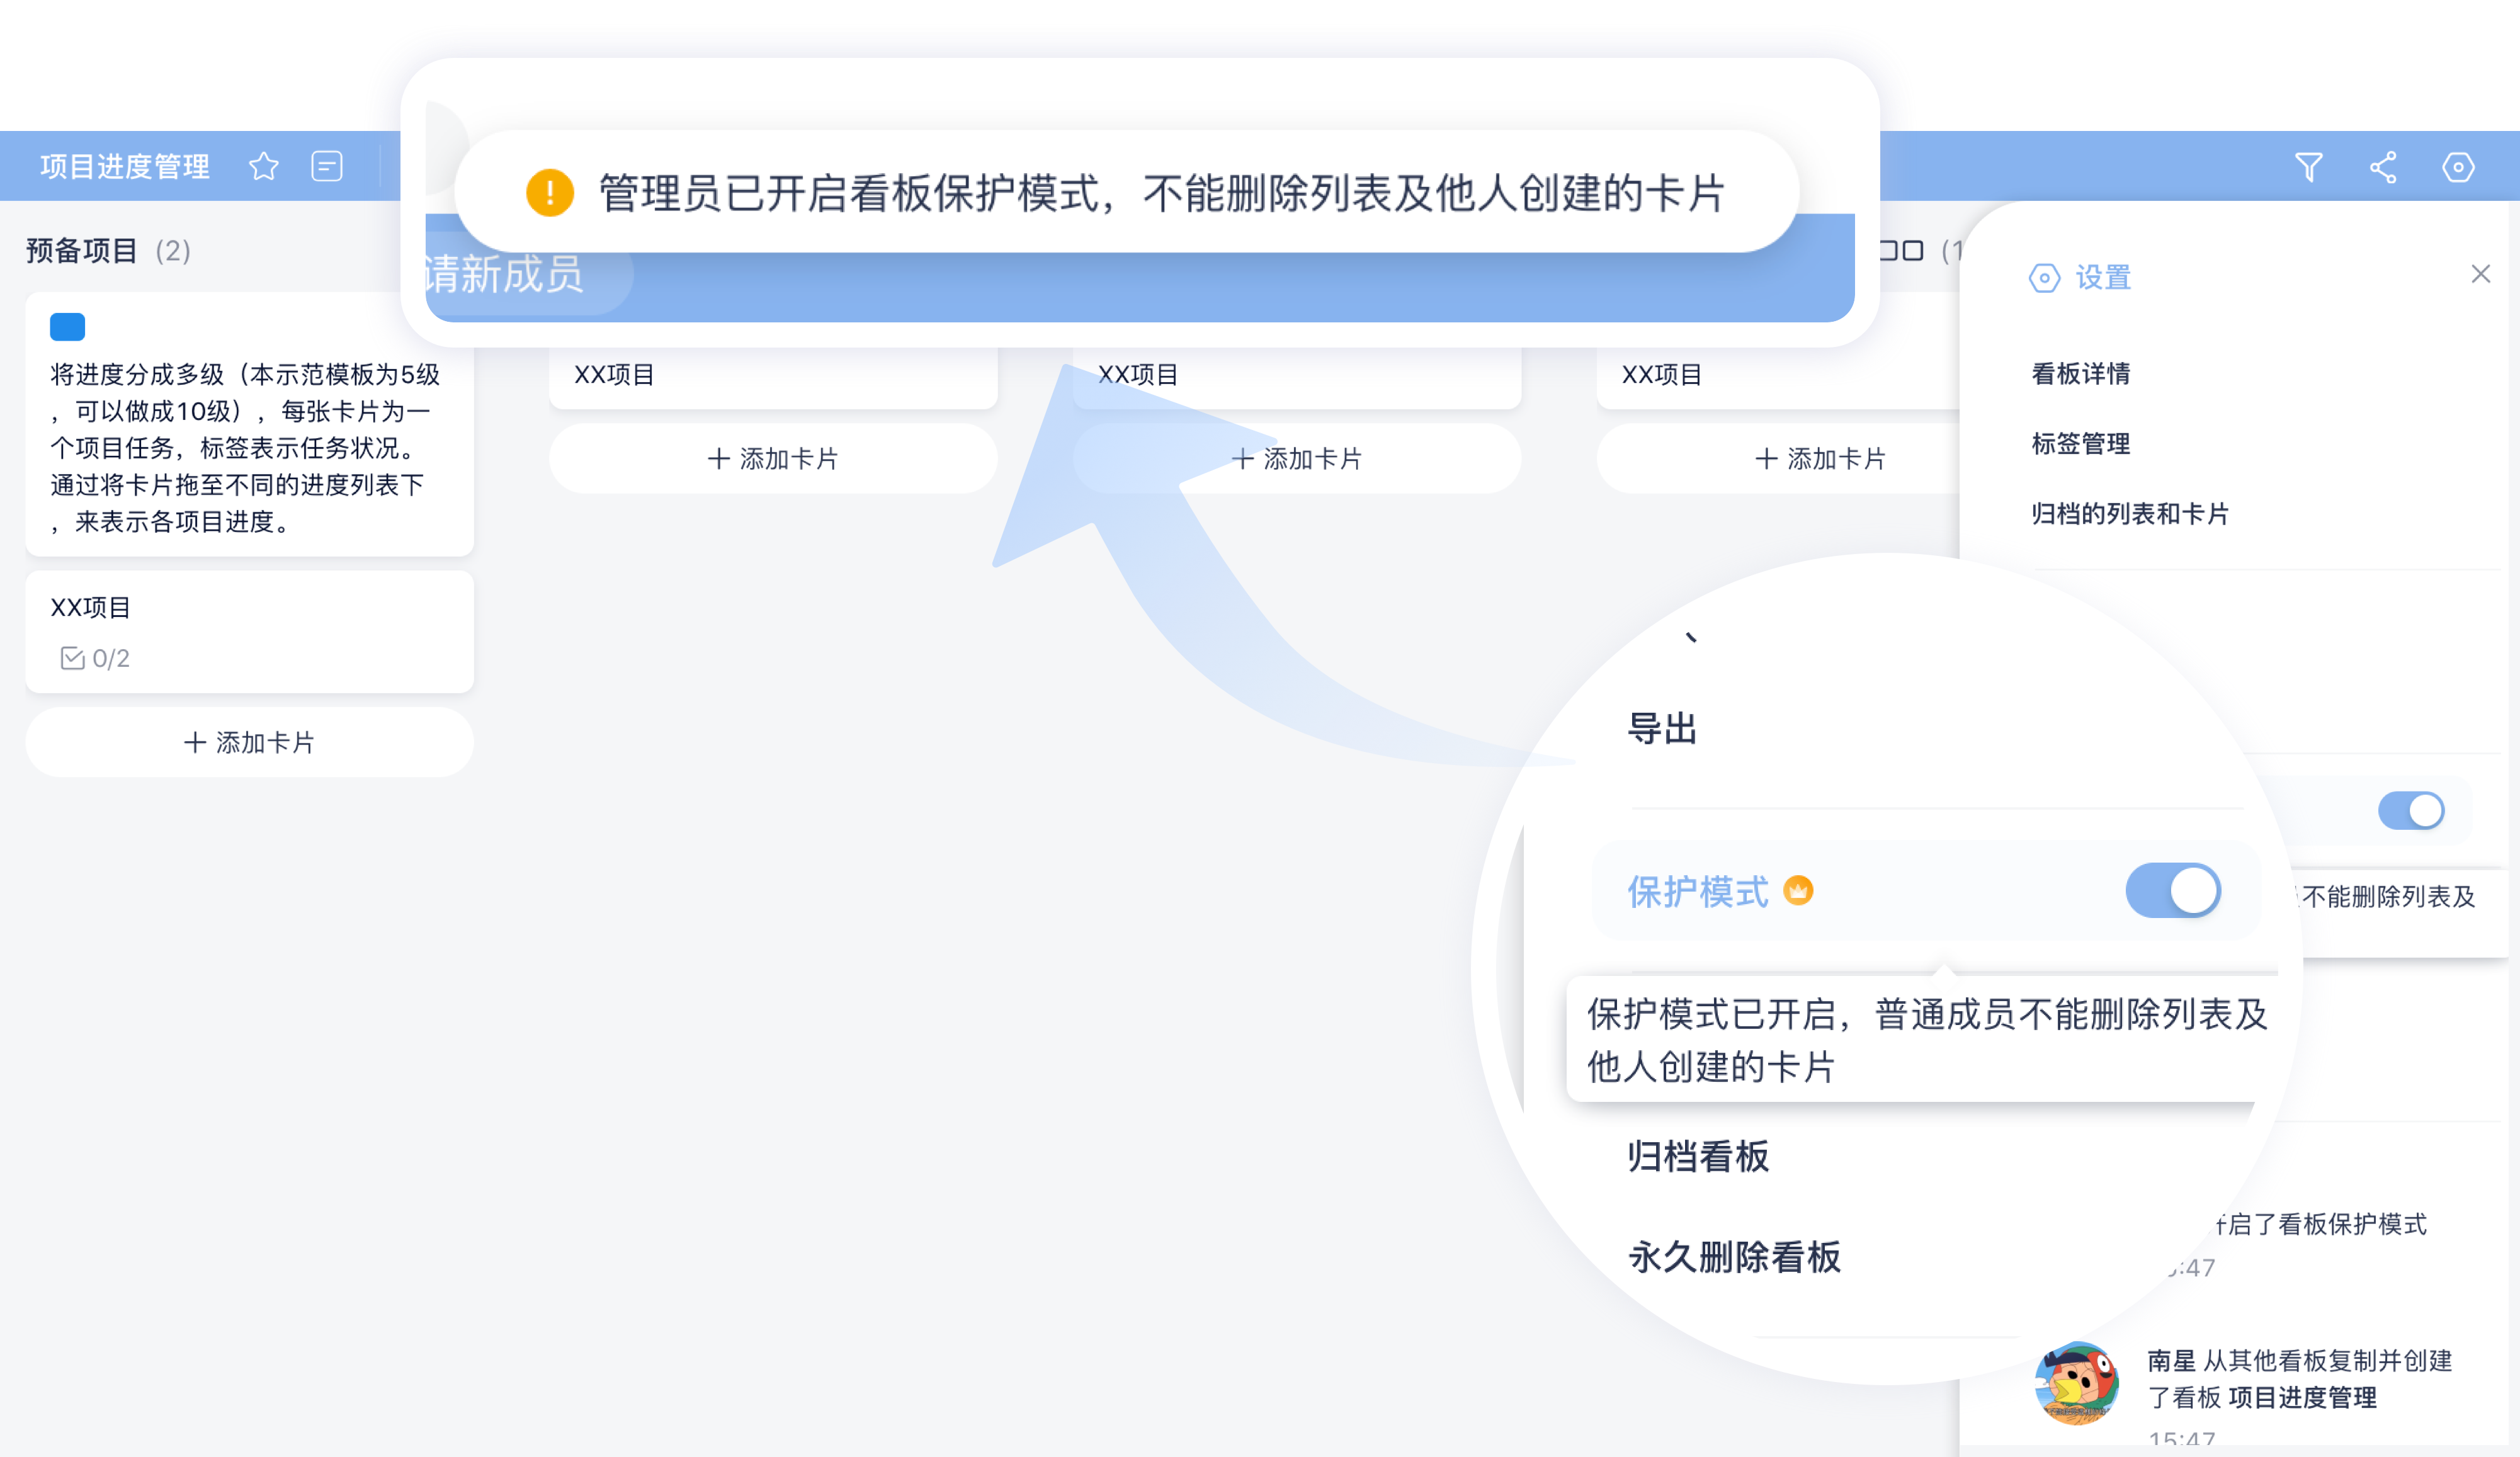Image resolution: width=2520 pixels, height=1457 pixels.
Task: Open 看板详情 in settings menu
Action: coord(2080,373)
